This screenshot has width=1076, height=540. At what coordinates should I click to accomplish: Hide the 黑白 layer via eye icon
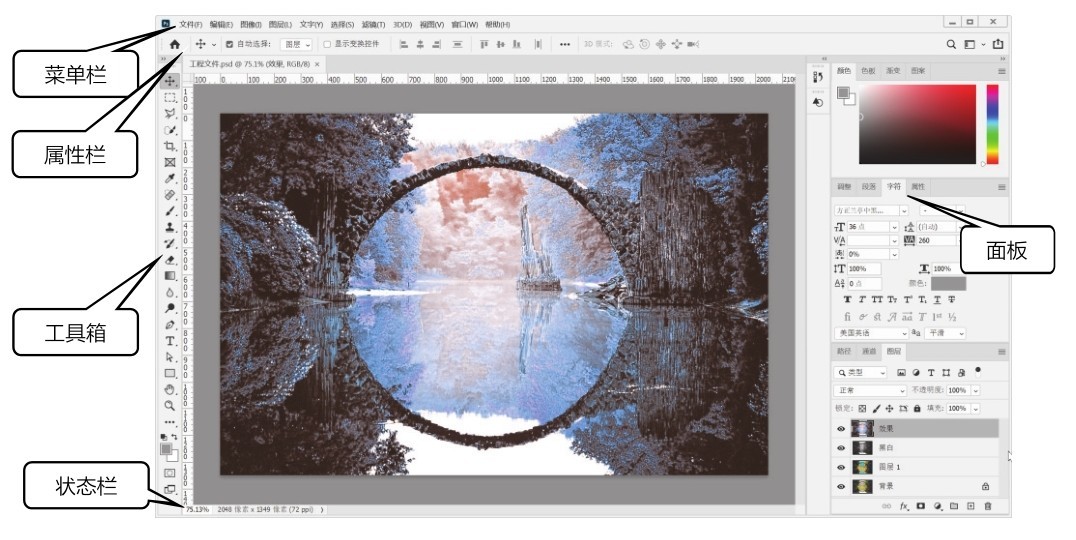[x=841, y=448]
